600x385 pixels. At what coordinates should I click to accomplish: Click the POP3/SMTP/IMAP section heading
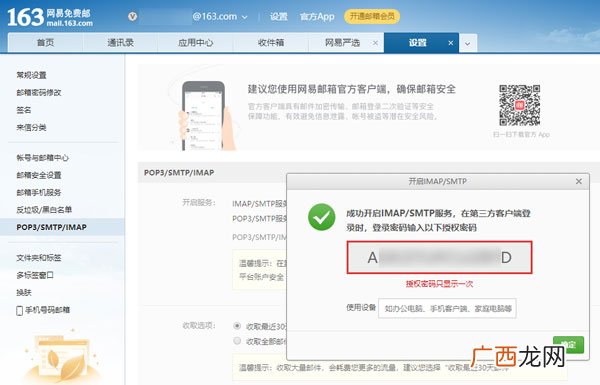coord(179,173)
